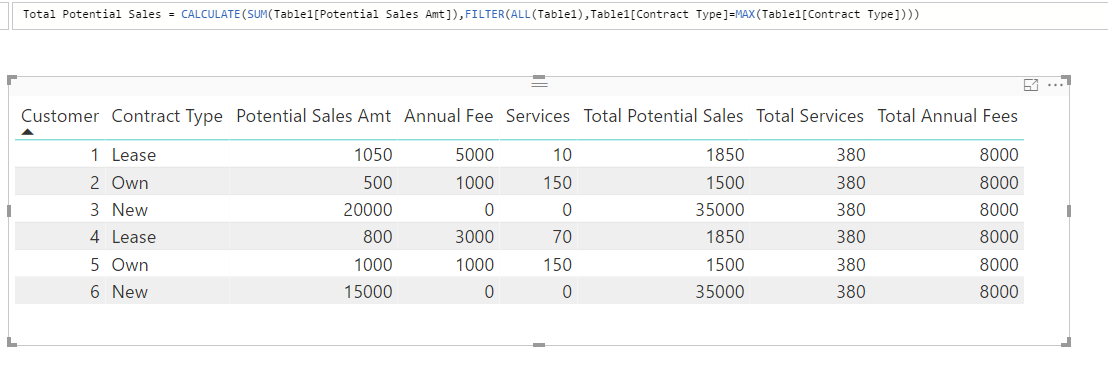Click the bottom-center resize handle of visual
Viewport: 1108px width, 373px height.
click(539, 345)
